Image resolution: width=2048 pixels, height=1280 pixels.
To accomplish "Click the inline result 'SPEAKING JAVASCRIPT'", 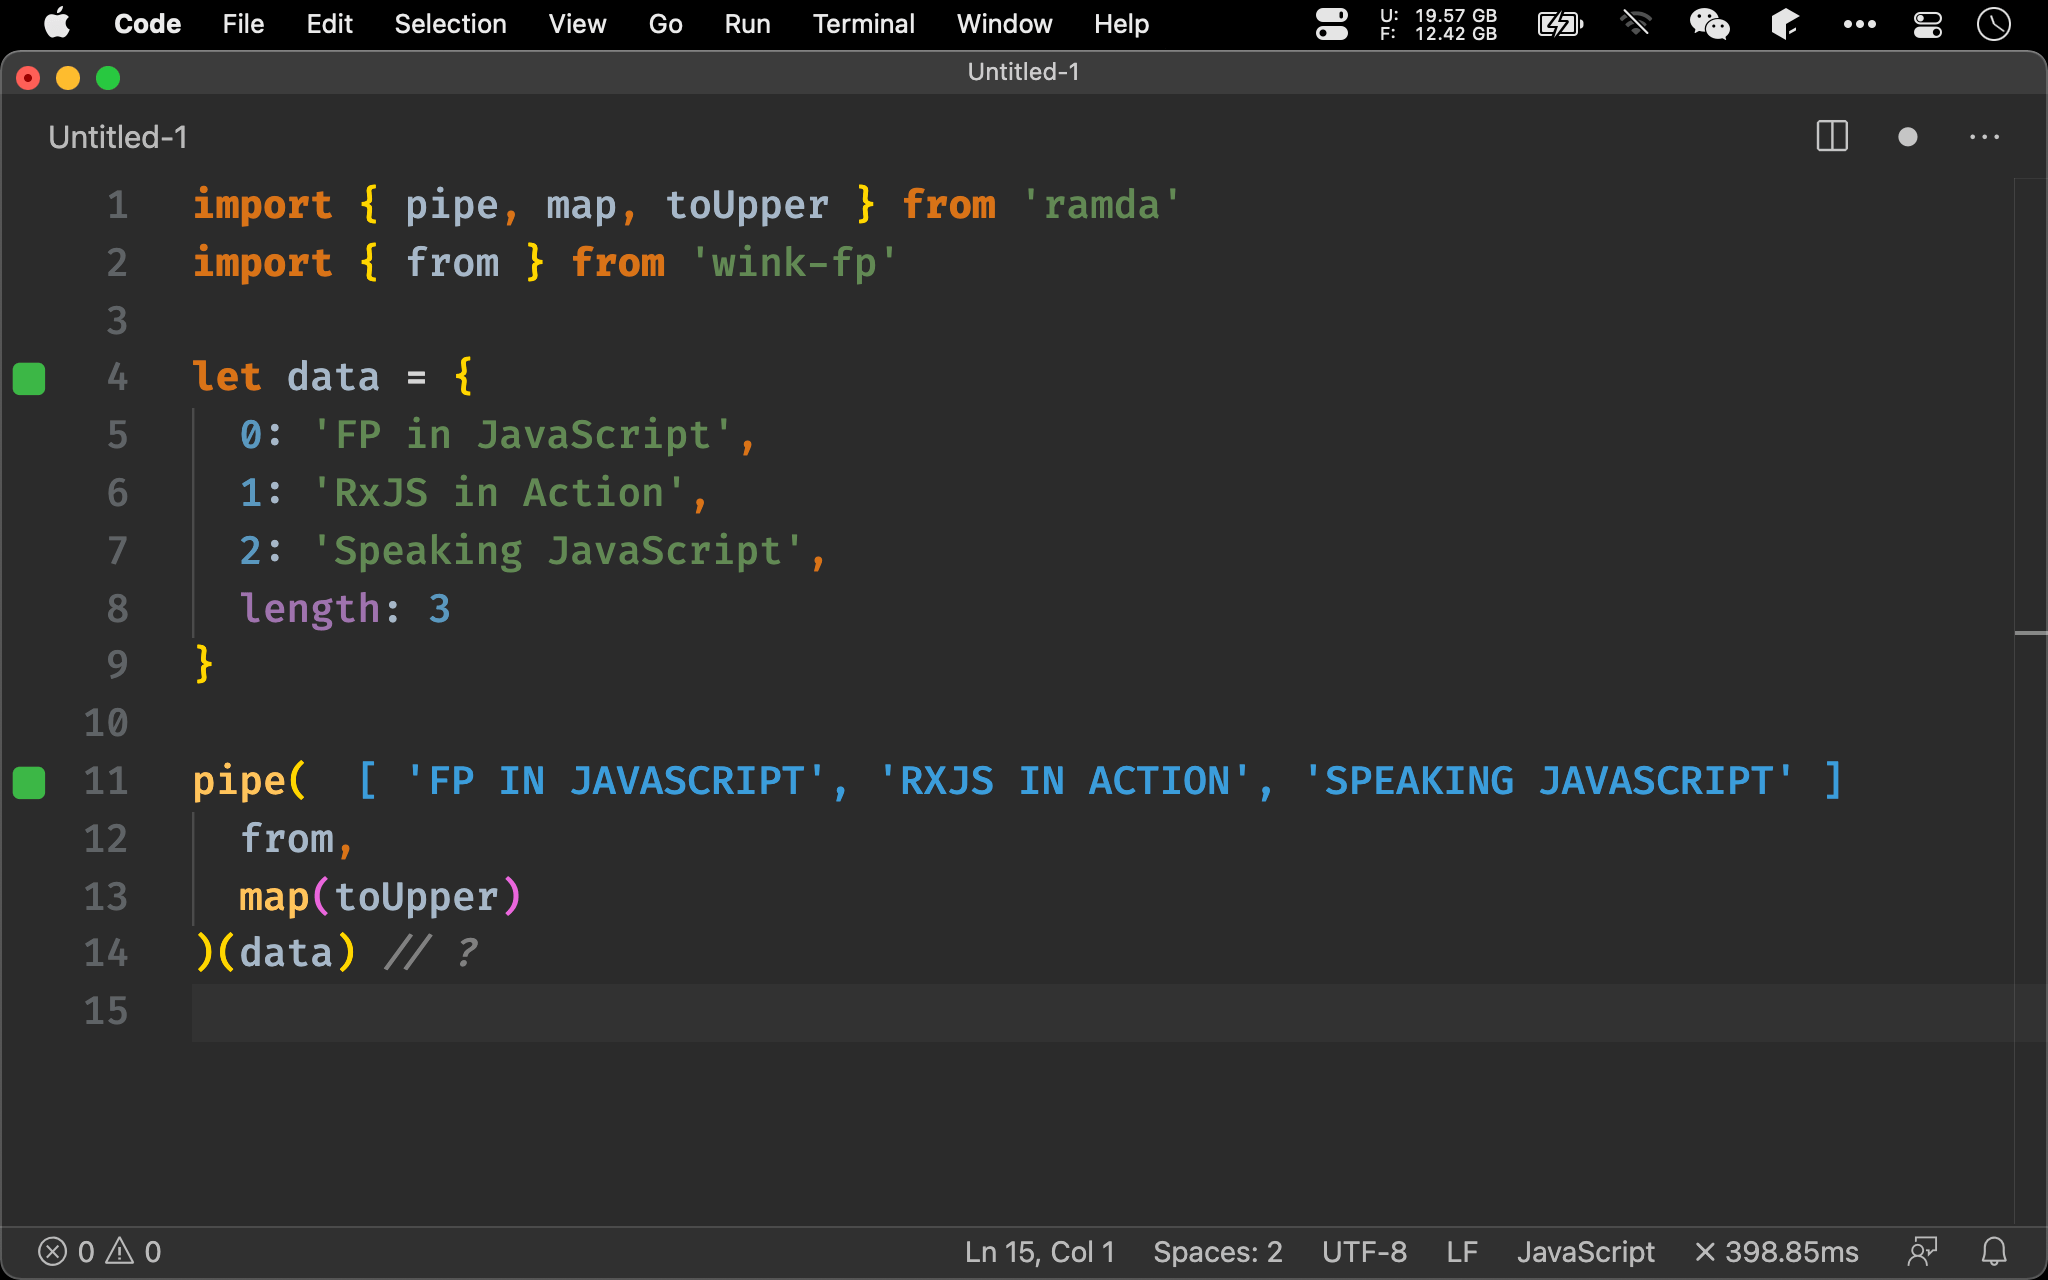I will [1549, 781].
